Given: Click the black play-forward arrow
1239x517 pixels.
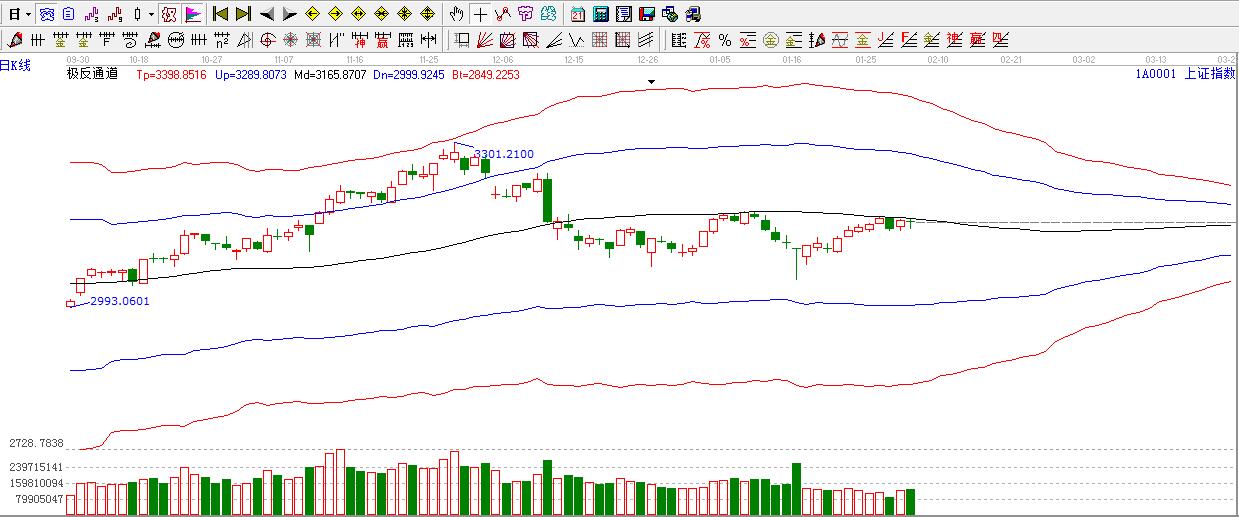Looking at the screenshot, I should tap(289, 14).
